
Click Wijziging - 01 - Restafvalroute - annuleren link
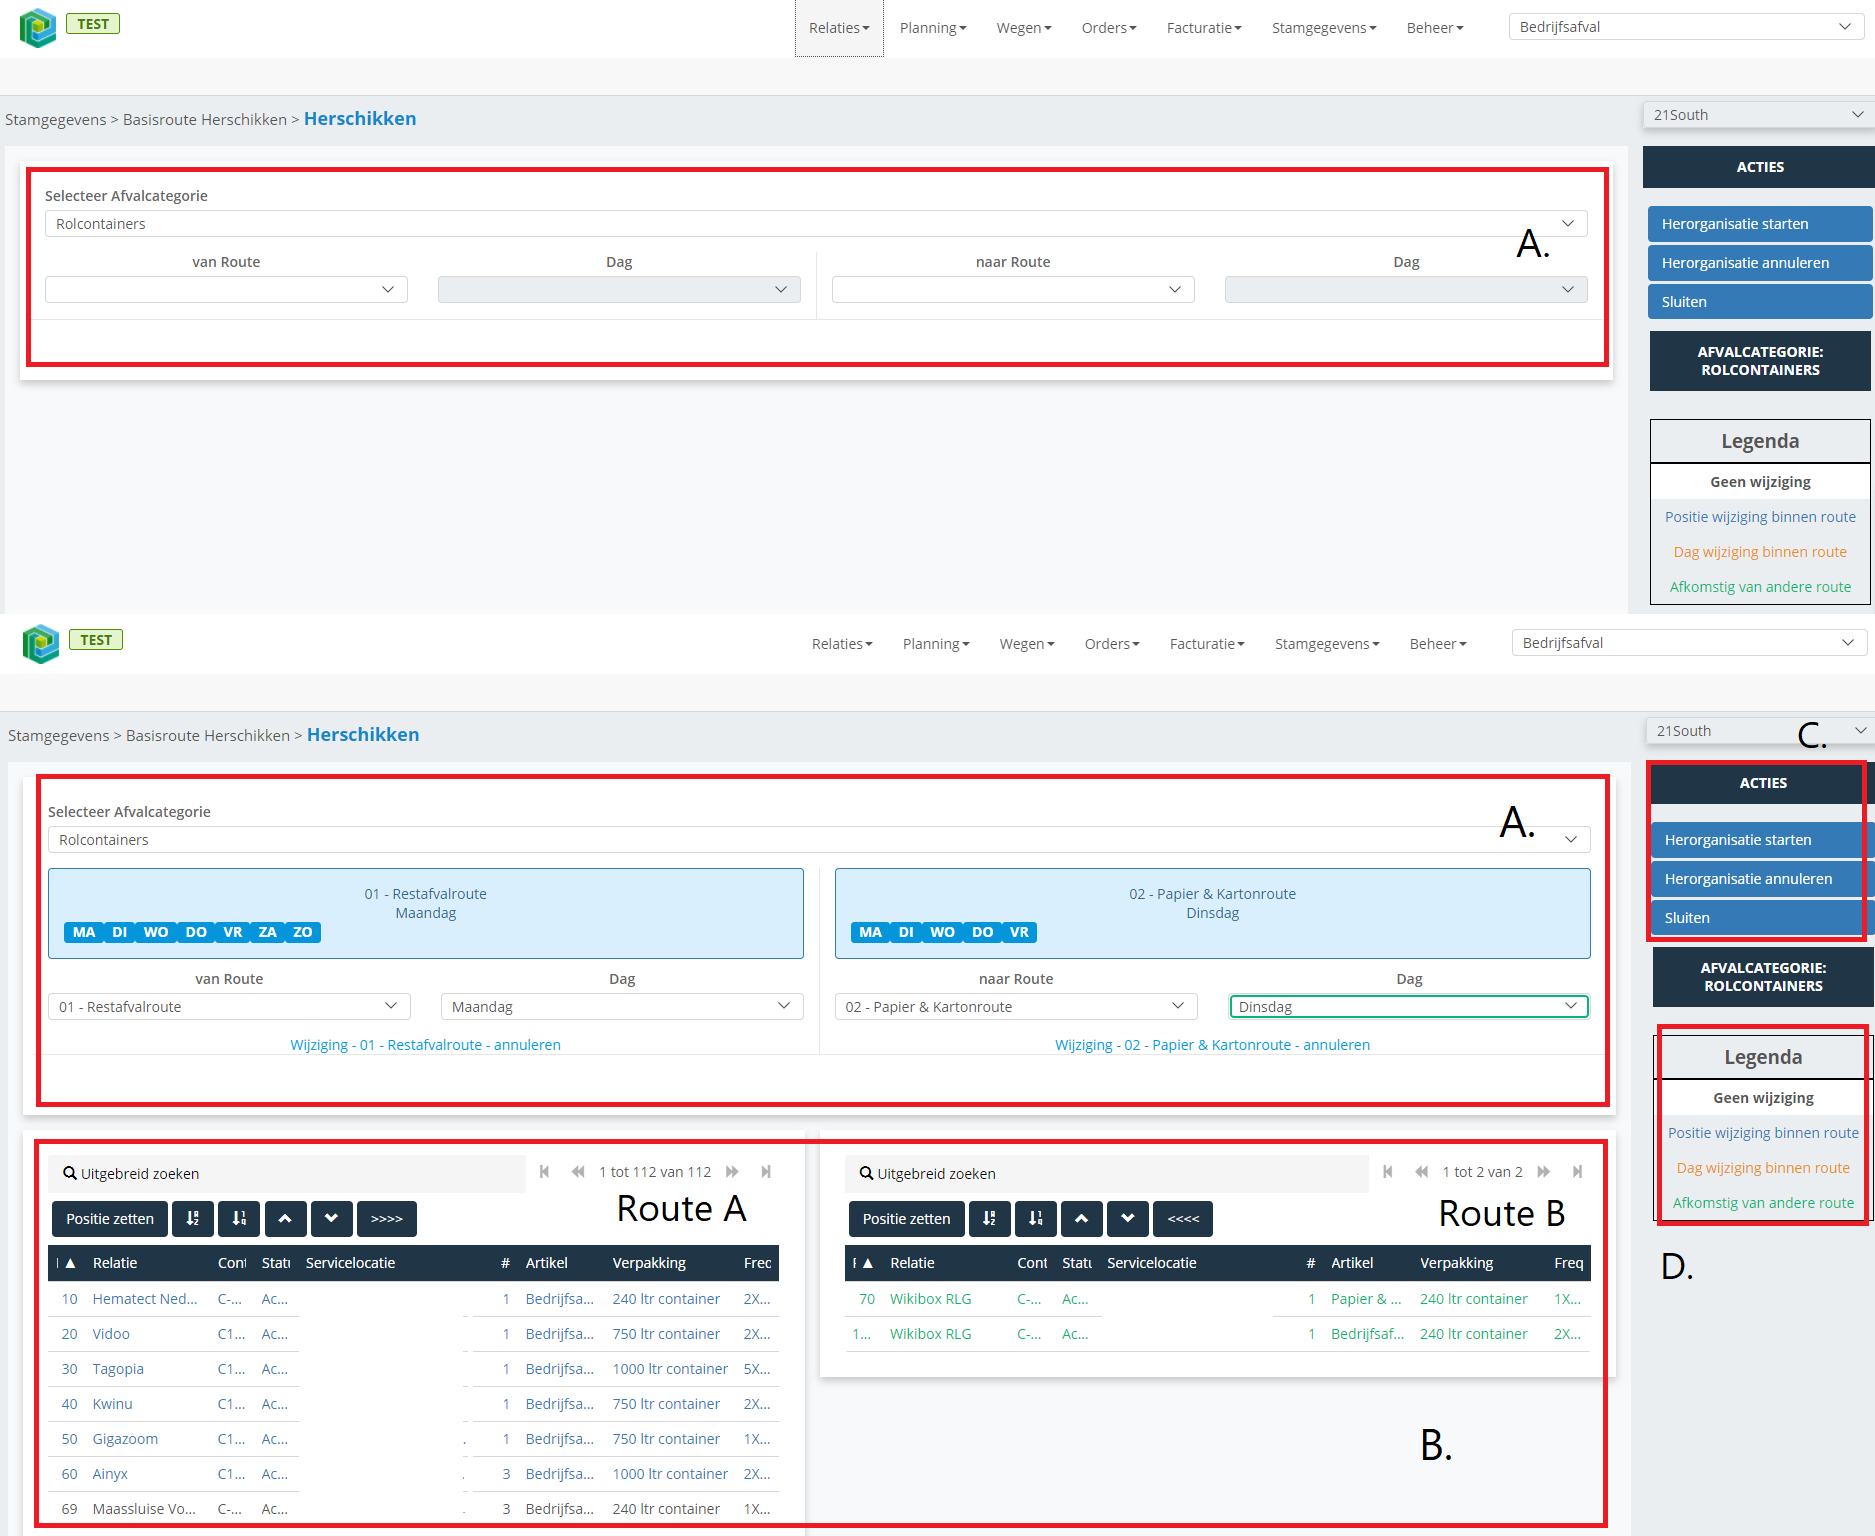coord(425,1044)
